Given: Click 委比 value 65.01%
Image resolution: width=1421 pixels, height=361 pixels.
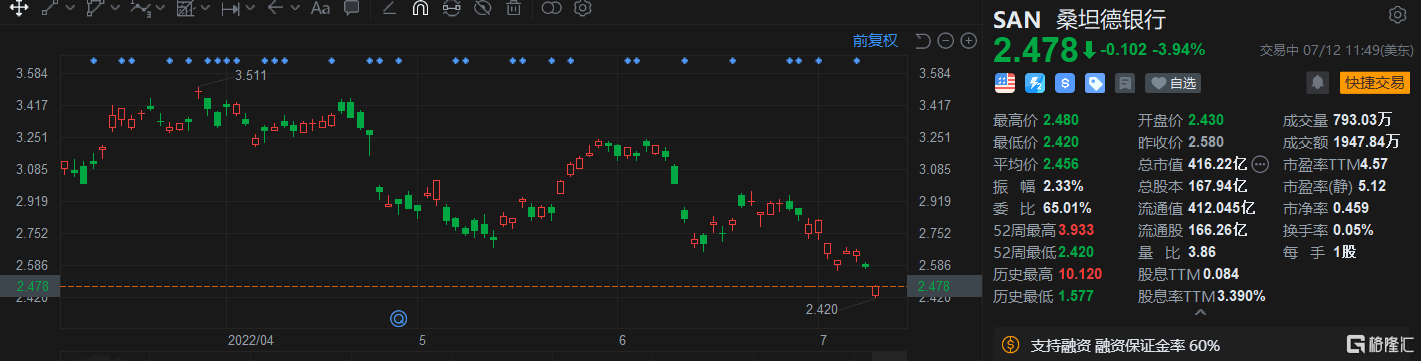Looking at the screenshot, I should click(x=1067, y=208).
